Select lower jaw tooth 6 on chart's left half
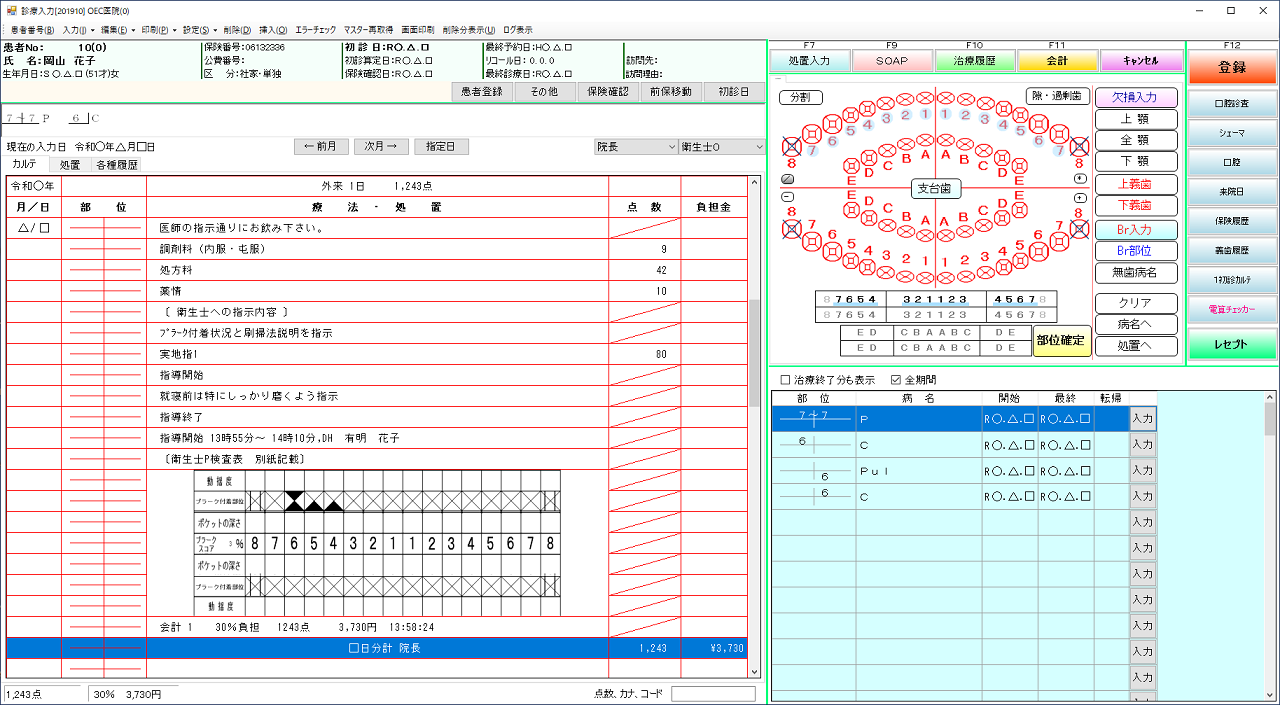1280x705 pixels. pos(832,252)
